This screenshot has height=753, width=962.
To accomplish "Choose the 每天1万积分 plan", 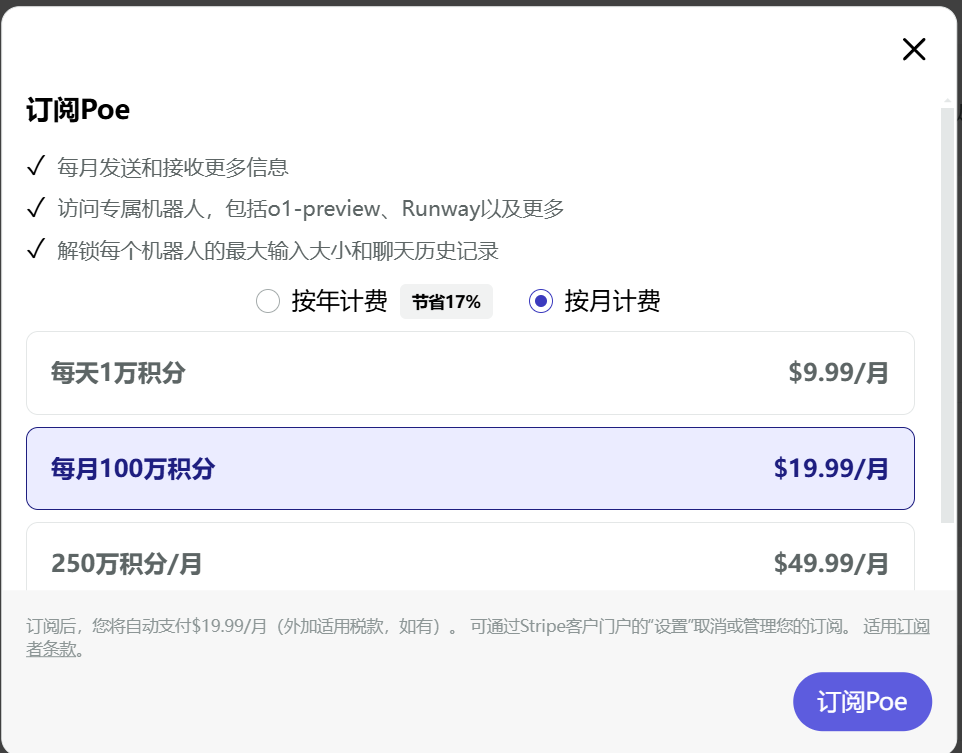I will [470, 373].
